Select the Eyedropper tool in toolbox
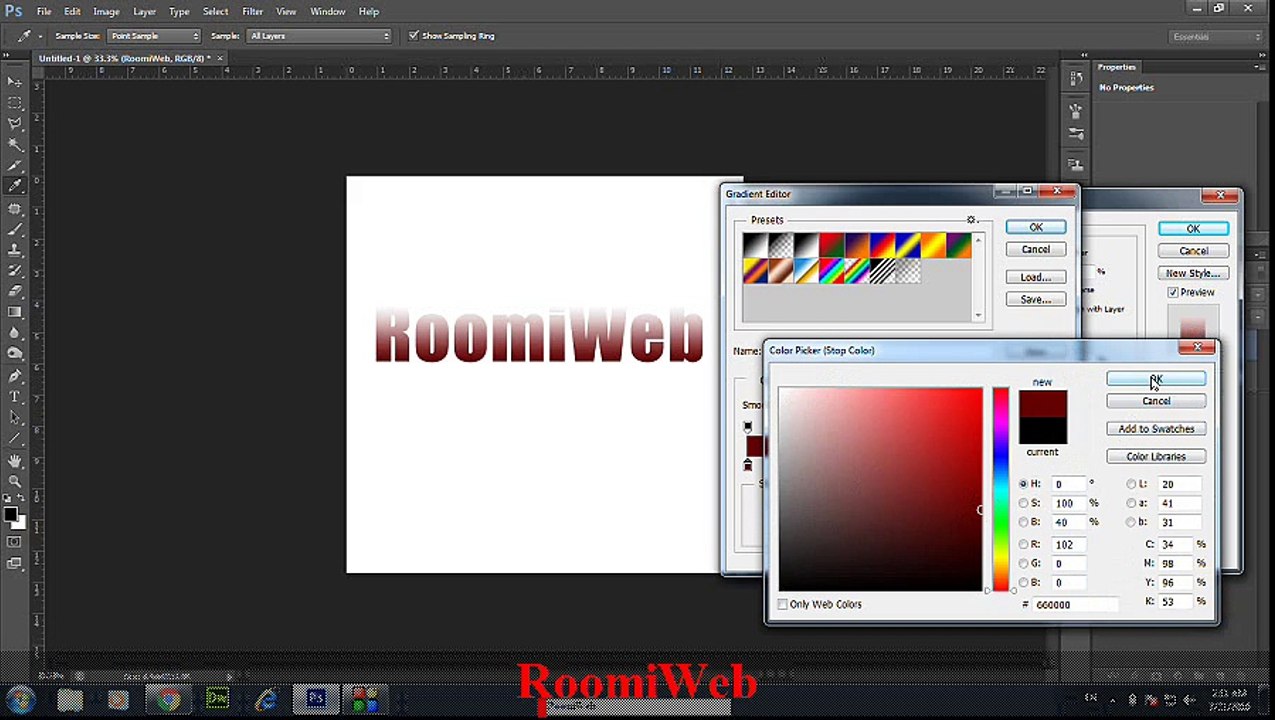The width and height of the screenshot is (1275, 720). click(x=15, y=186)
